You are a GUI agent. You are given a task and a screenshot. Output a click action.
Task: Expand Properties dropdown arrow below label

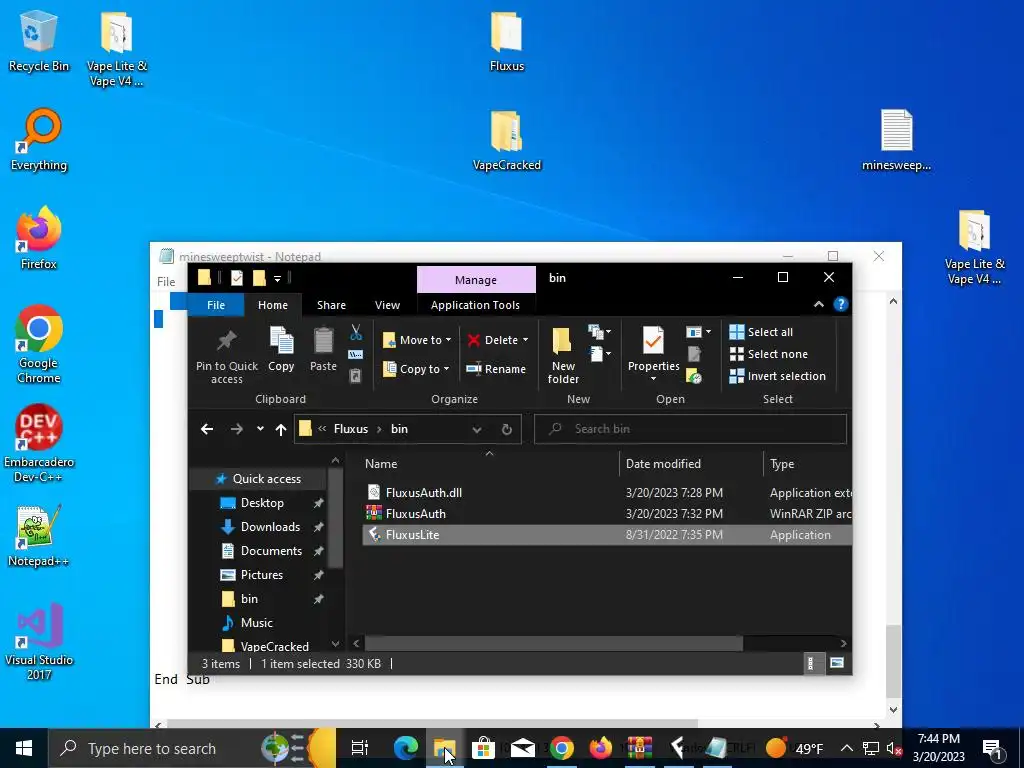(x=653, y=379)
